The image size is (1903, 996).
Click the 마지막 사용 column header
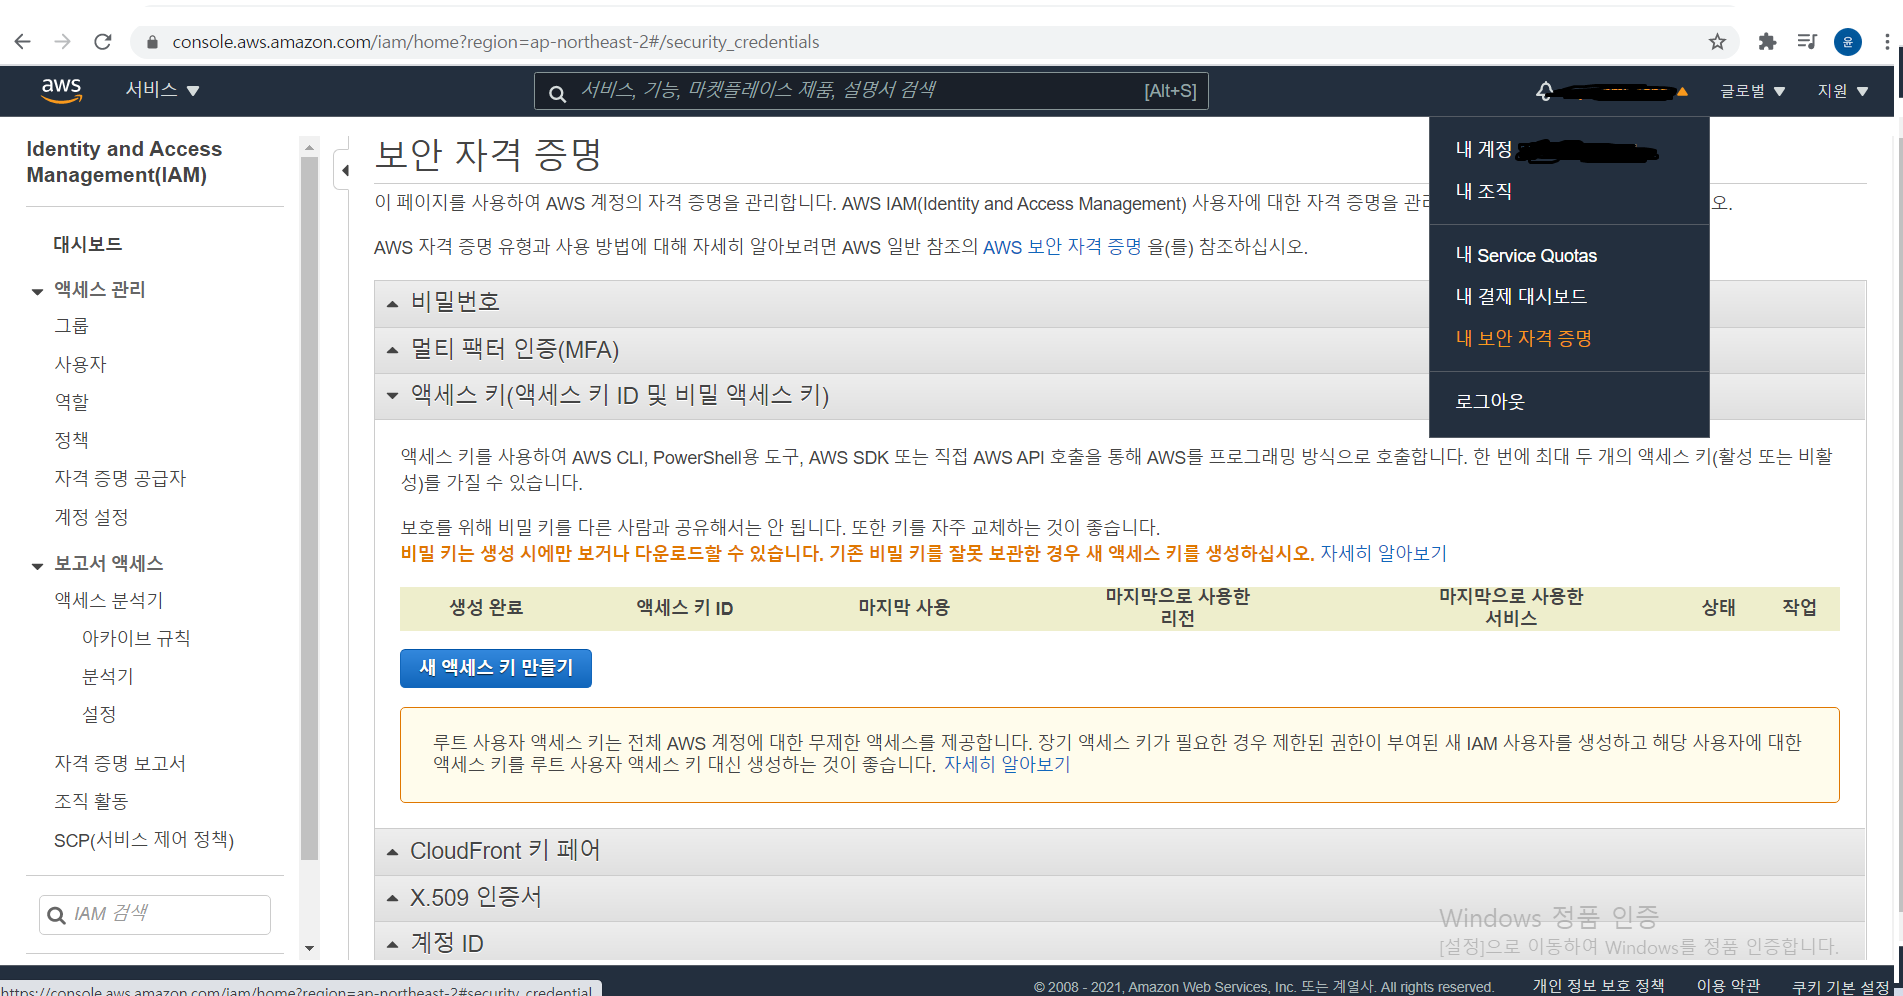pyautogui.click(x=904, y=607)
